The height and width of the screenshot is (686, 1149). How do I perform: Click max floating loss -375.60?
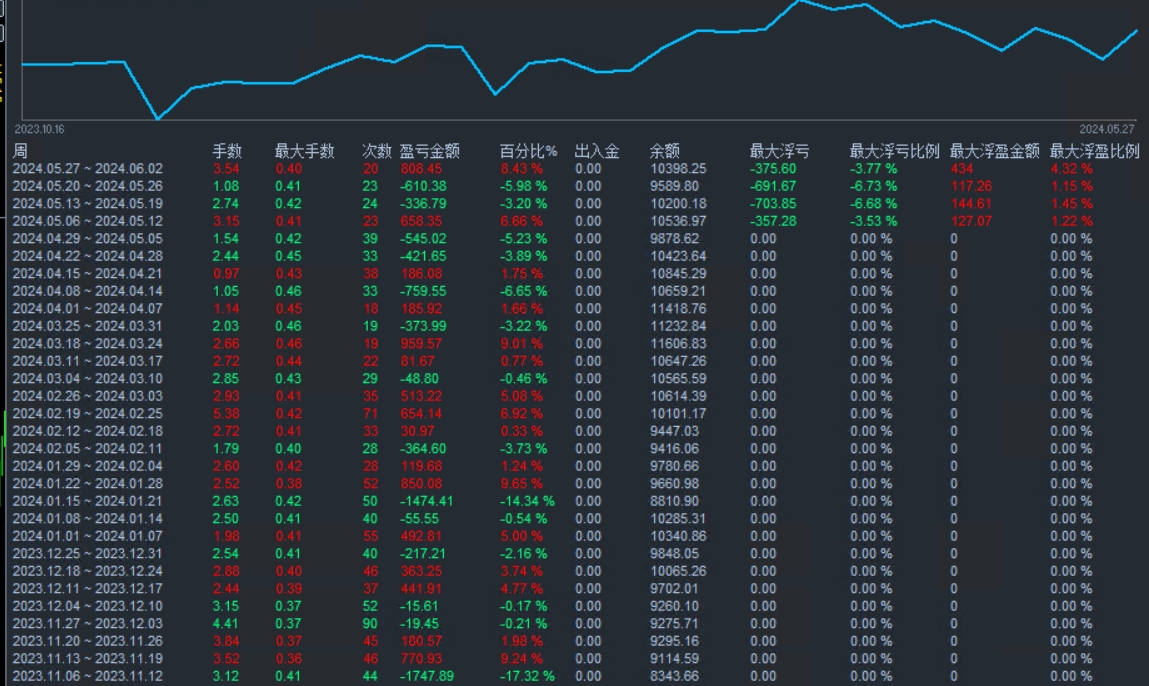[x=773, y=169]
